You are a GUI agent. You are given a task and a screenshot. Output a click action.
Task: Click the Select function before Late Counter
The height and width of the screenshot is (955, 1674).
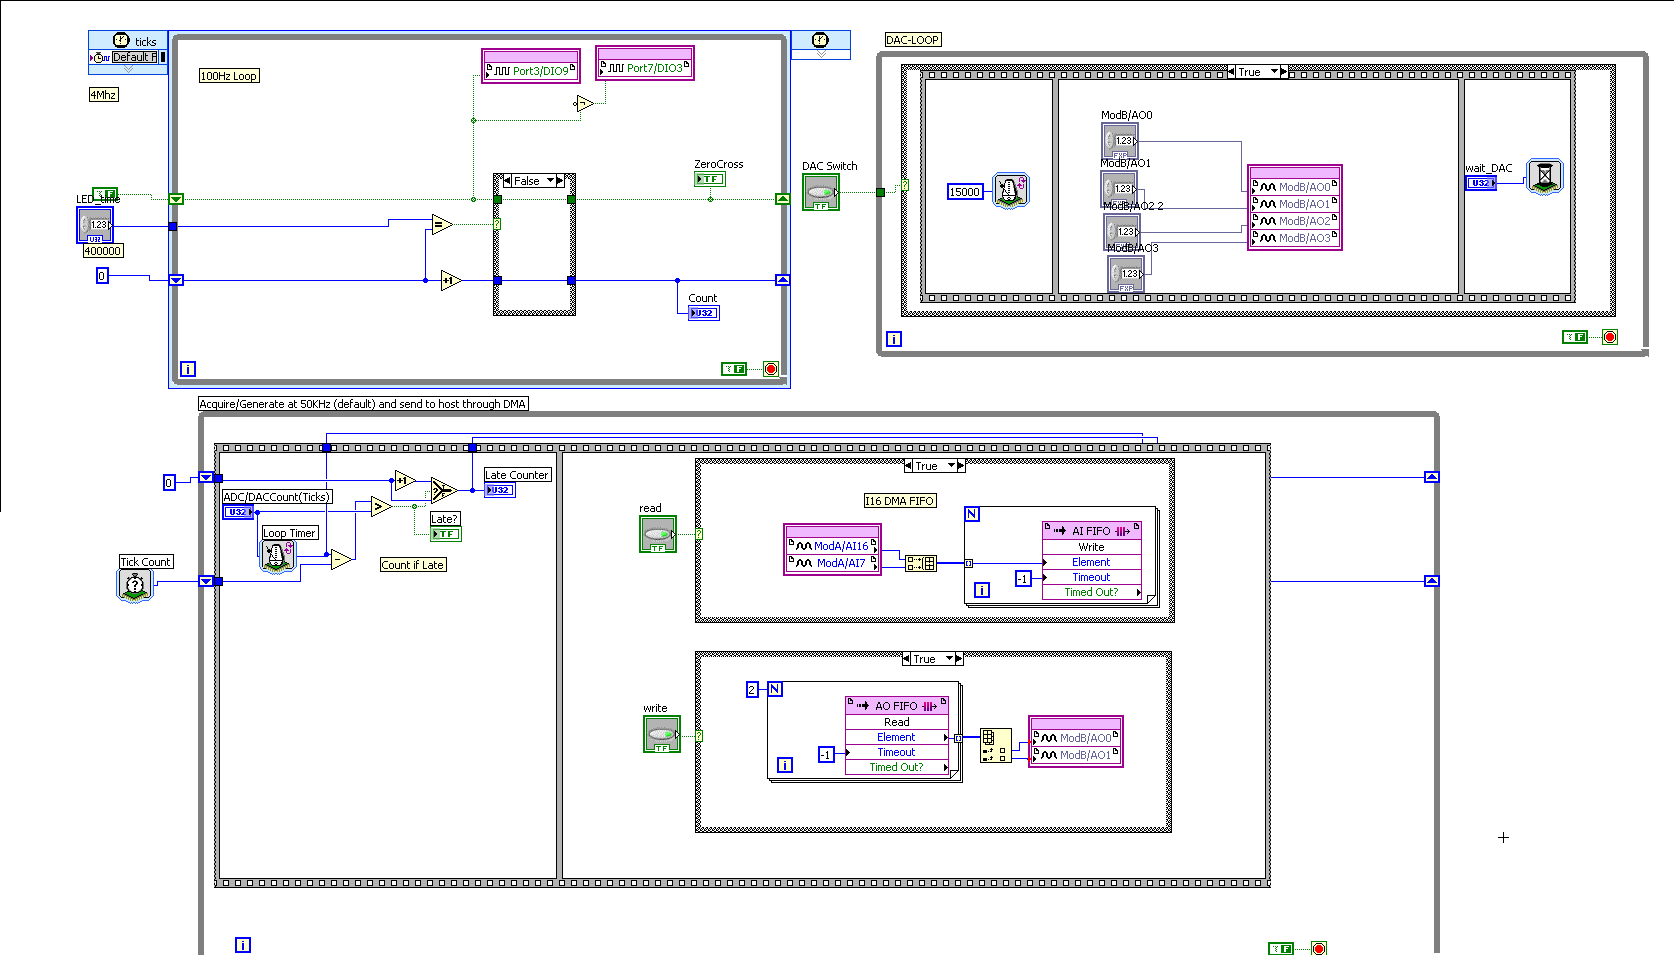(443, 490)
